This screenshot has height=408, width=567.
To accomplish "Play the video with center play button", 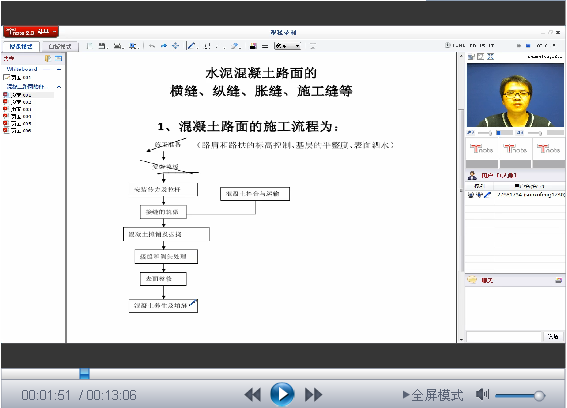I will 282,394.
